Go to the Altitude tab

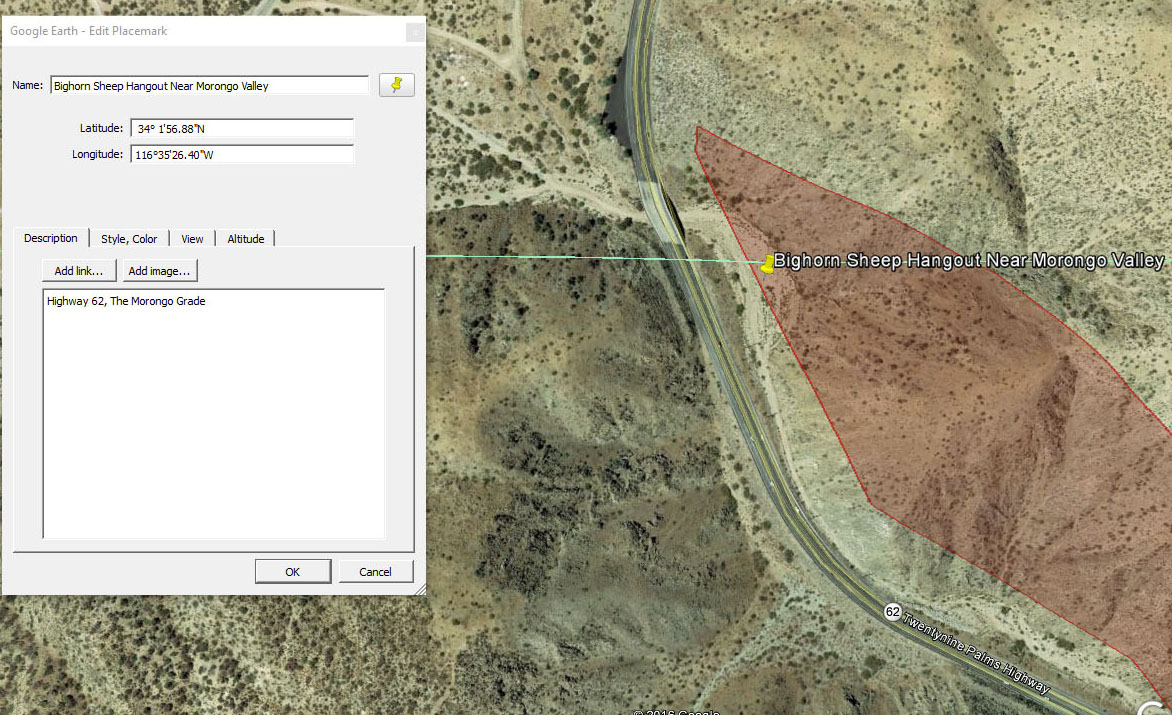pyautogui.click(x=246, y=239)
